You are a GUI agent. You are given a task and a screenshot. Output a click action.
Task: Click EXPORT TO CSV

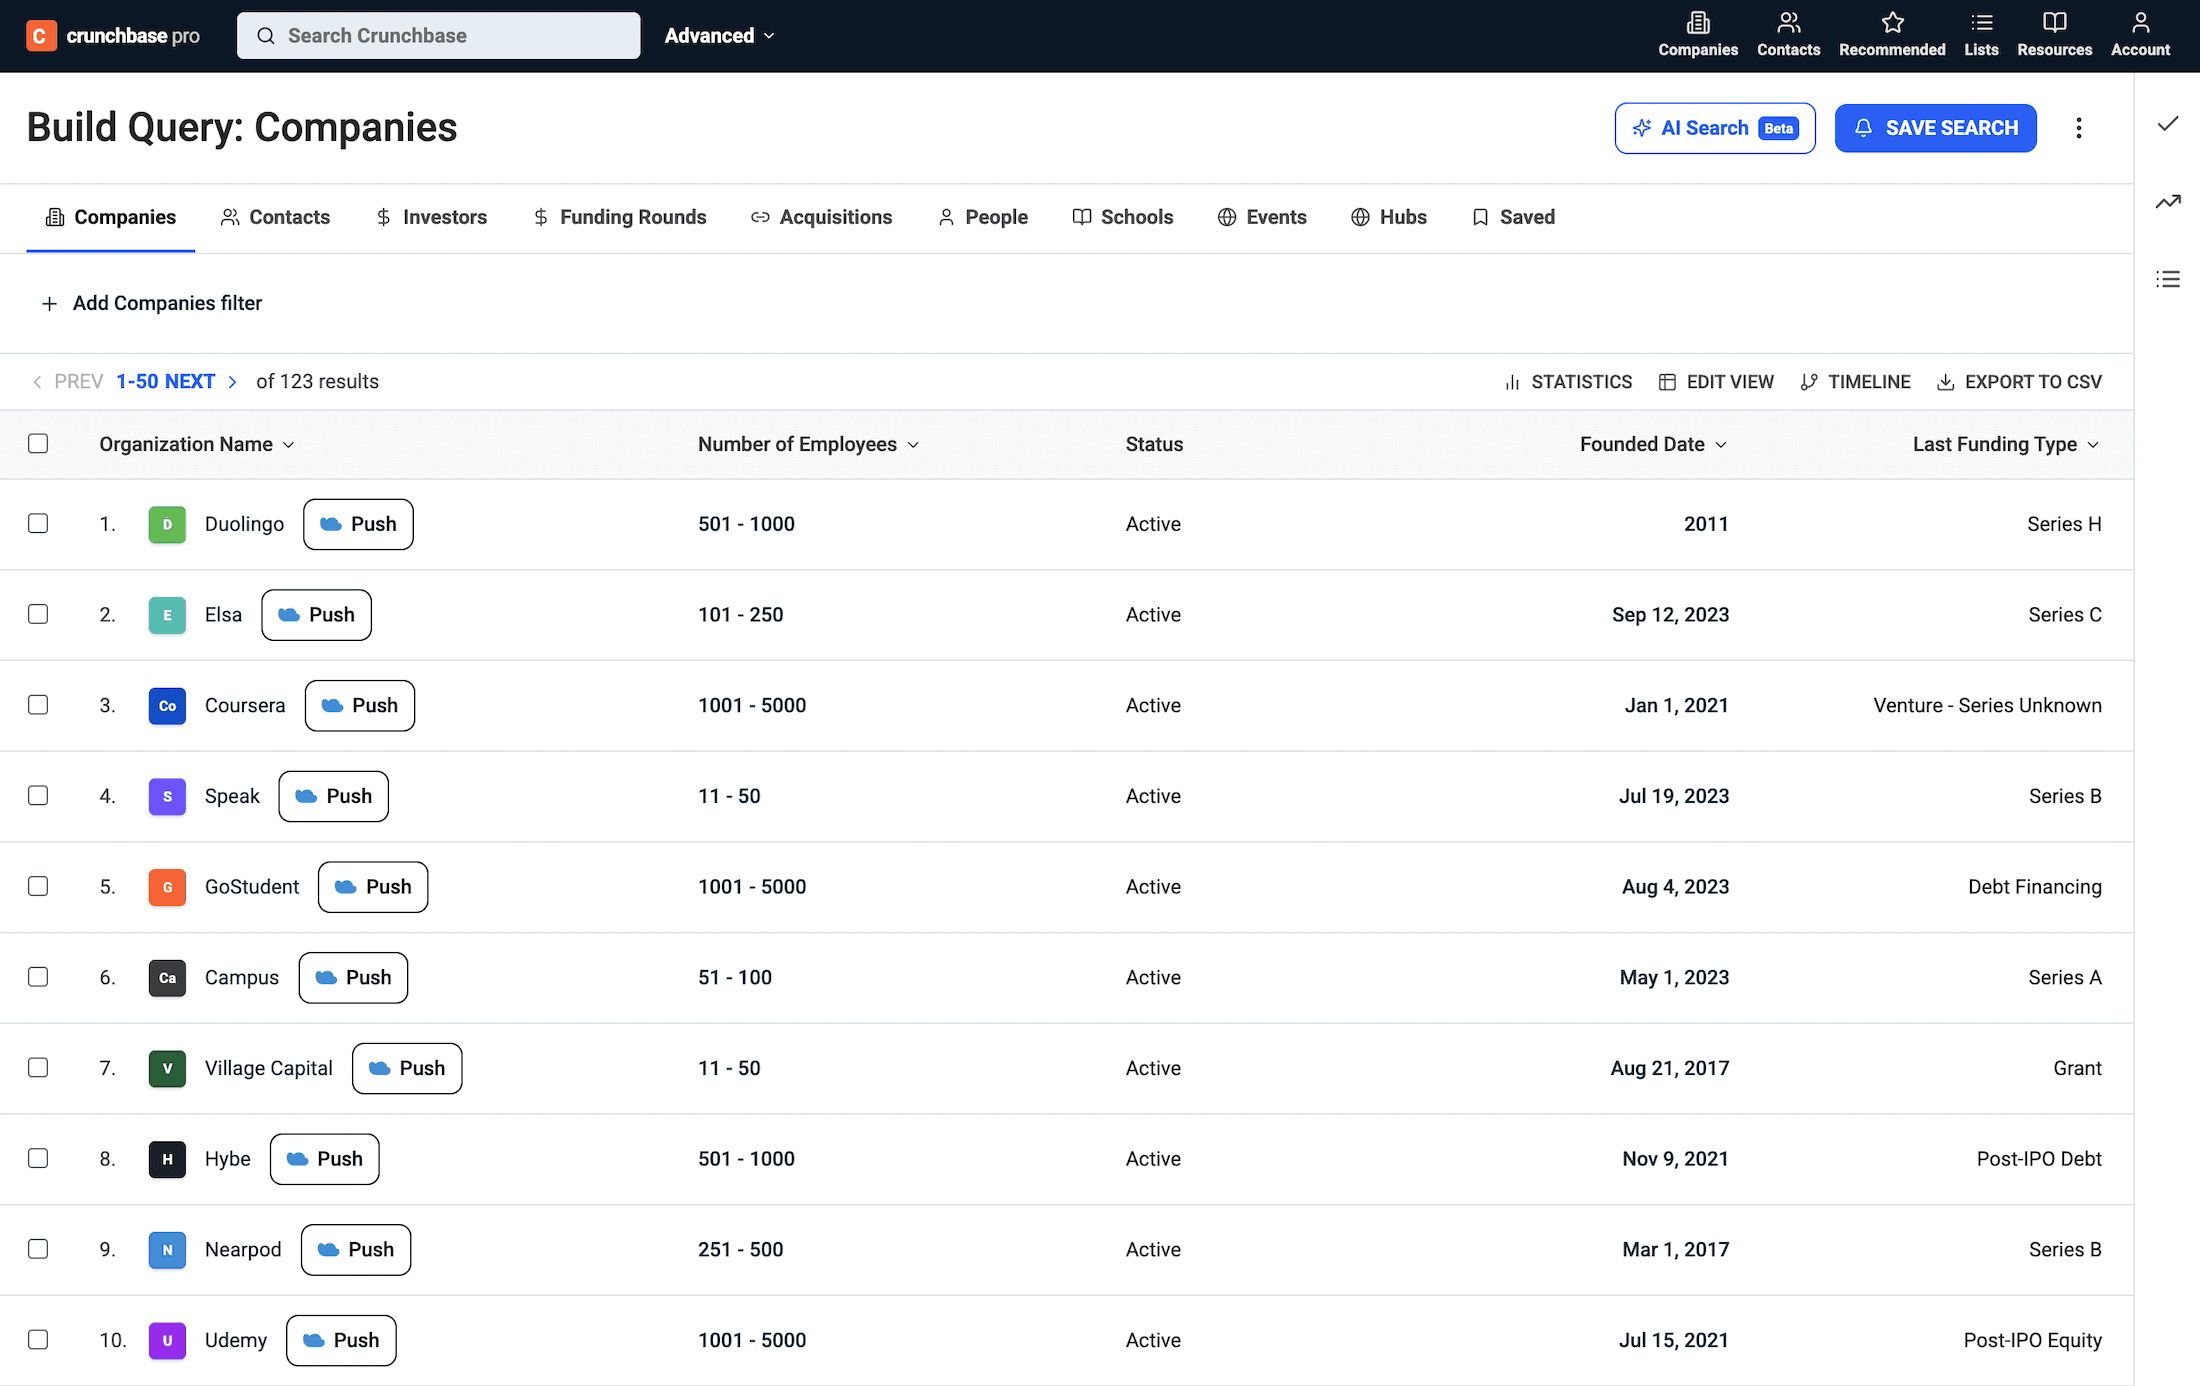(x=2019, y=382)
